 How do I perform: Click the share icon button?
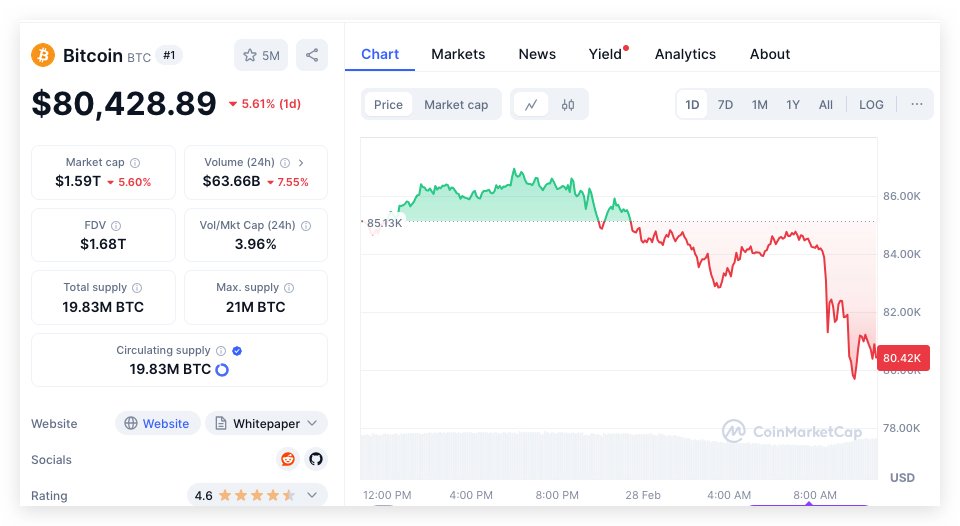click(x=312, y=55)
